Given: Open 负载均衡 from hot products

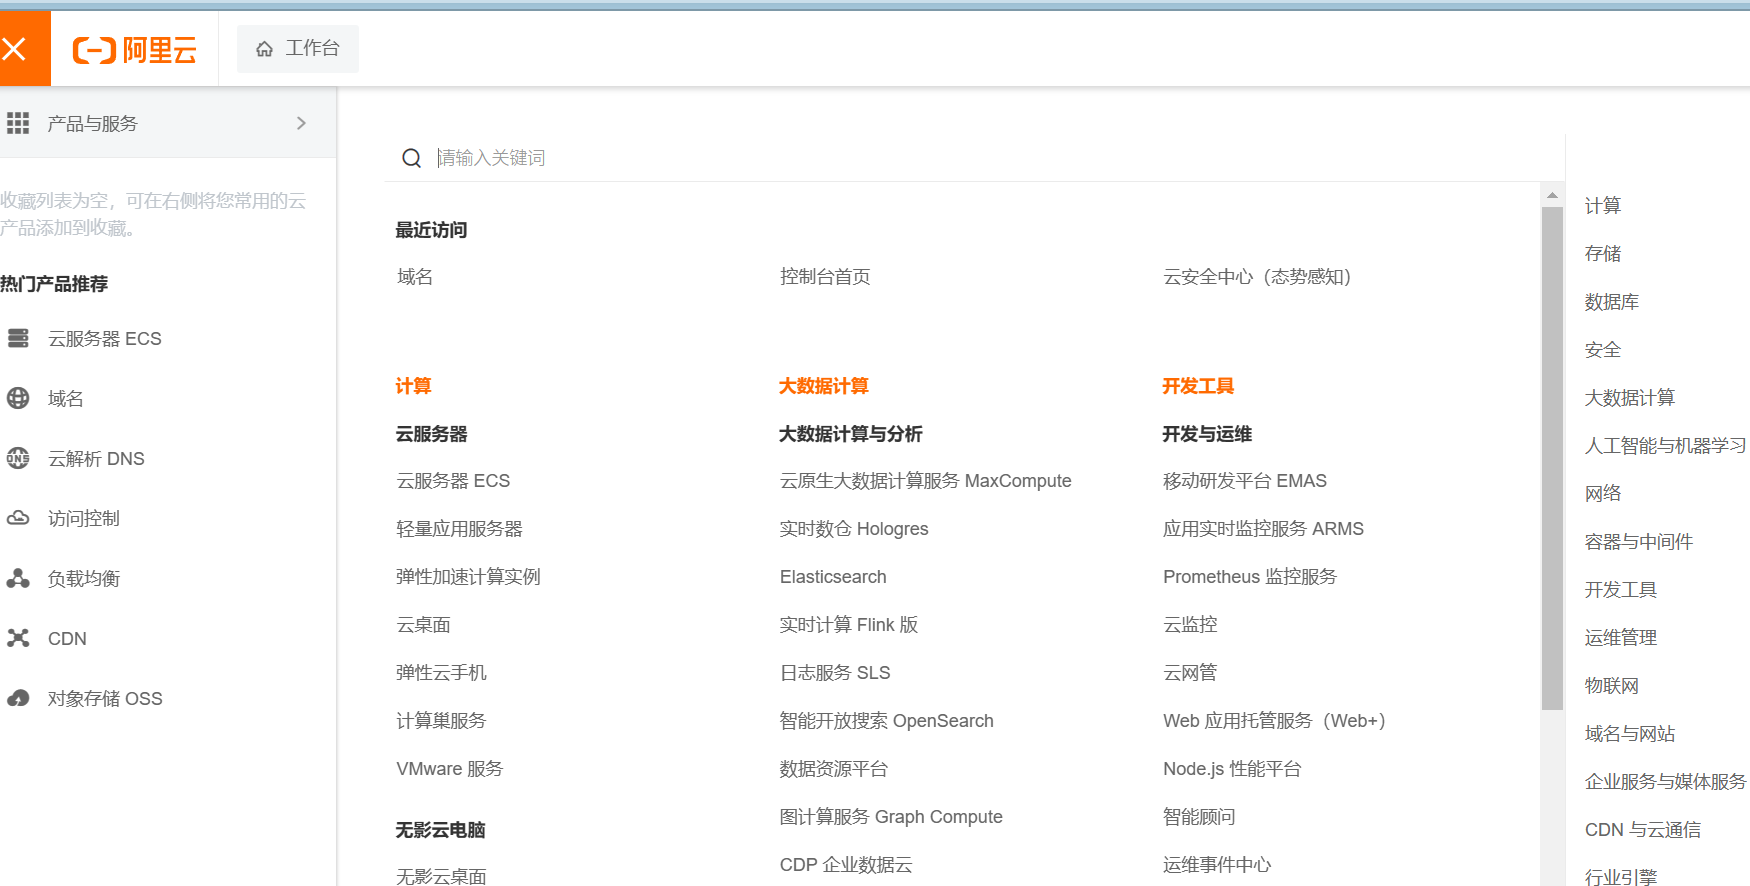Looking at the screenshot, I should (x=84, y=579).
